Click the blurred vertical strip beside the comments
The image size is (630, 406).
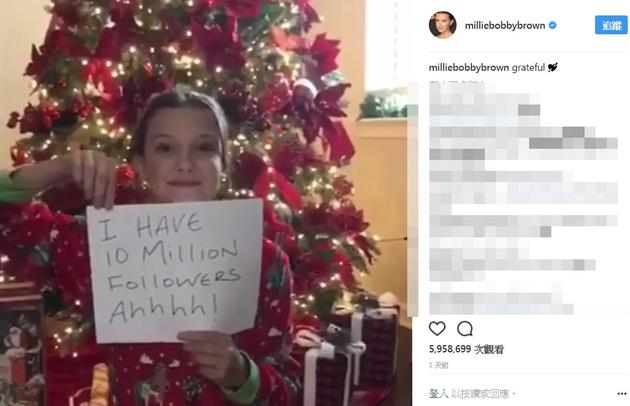[413, 199]
